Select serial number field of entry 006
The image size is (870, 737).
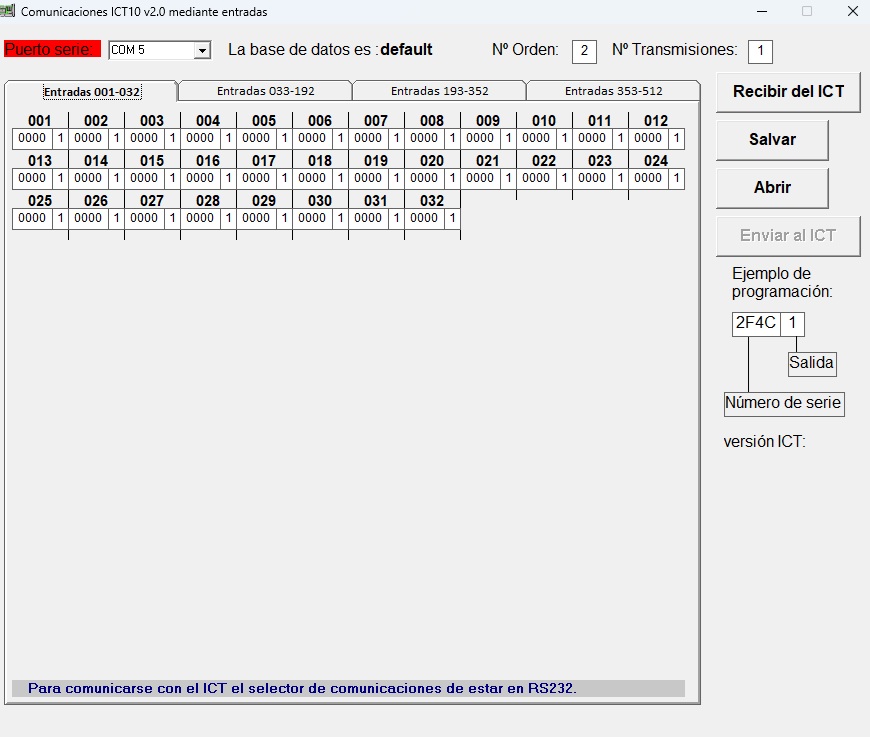(312, 138)
